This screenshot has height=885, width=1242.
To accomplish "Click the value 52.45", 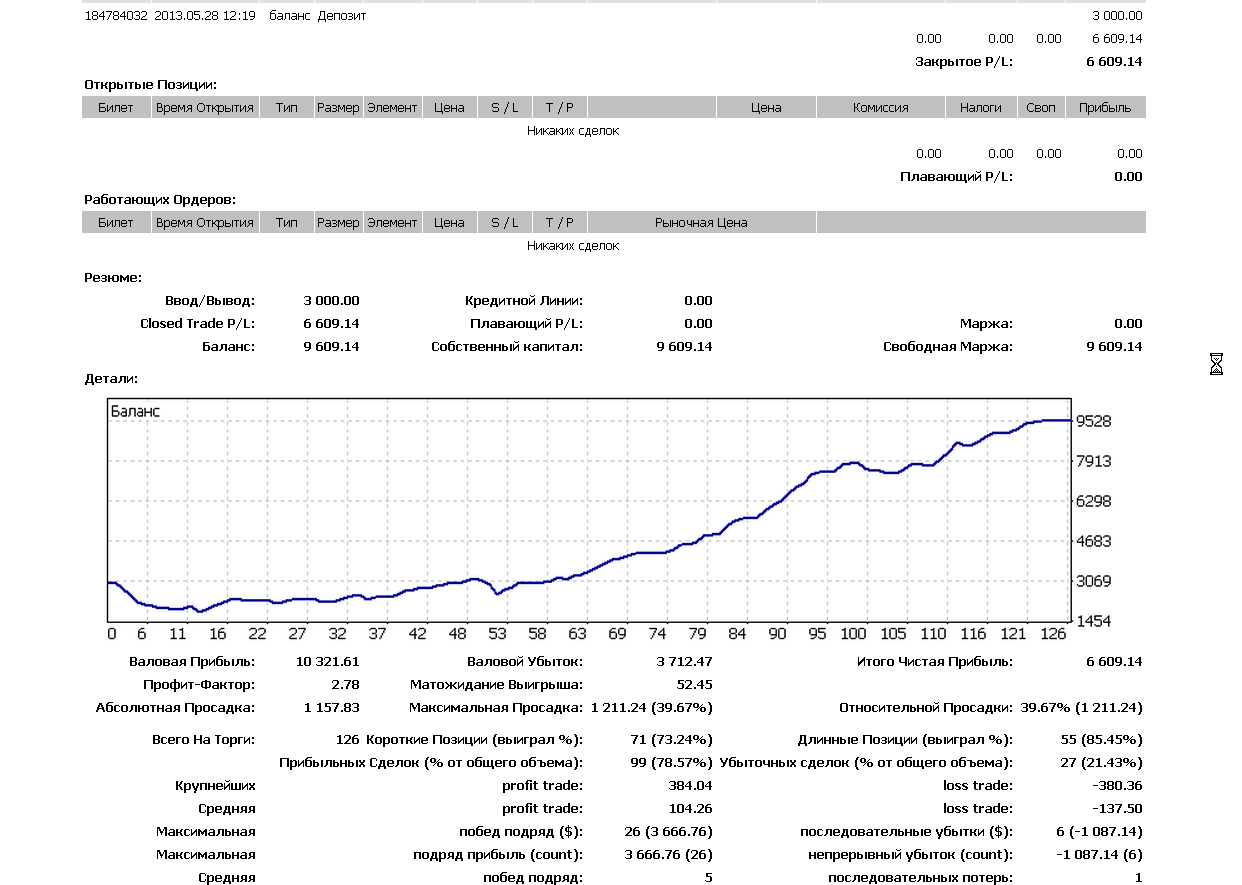I will tap(695, 684).
